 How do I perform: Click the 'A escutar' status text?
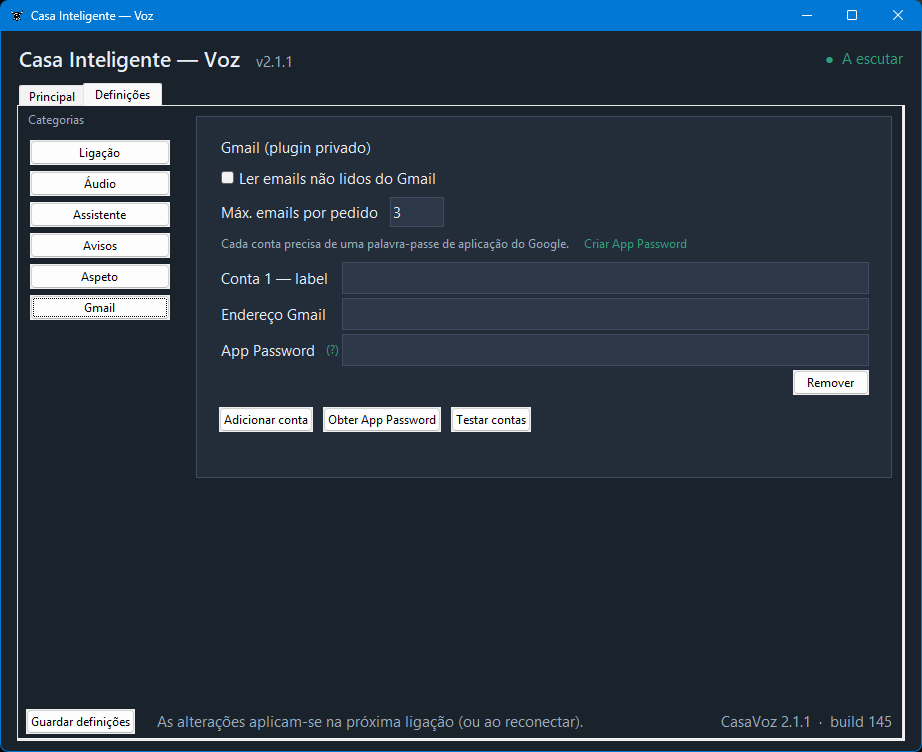coord(872,59)
